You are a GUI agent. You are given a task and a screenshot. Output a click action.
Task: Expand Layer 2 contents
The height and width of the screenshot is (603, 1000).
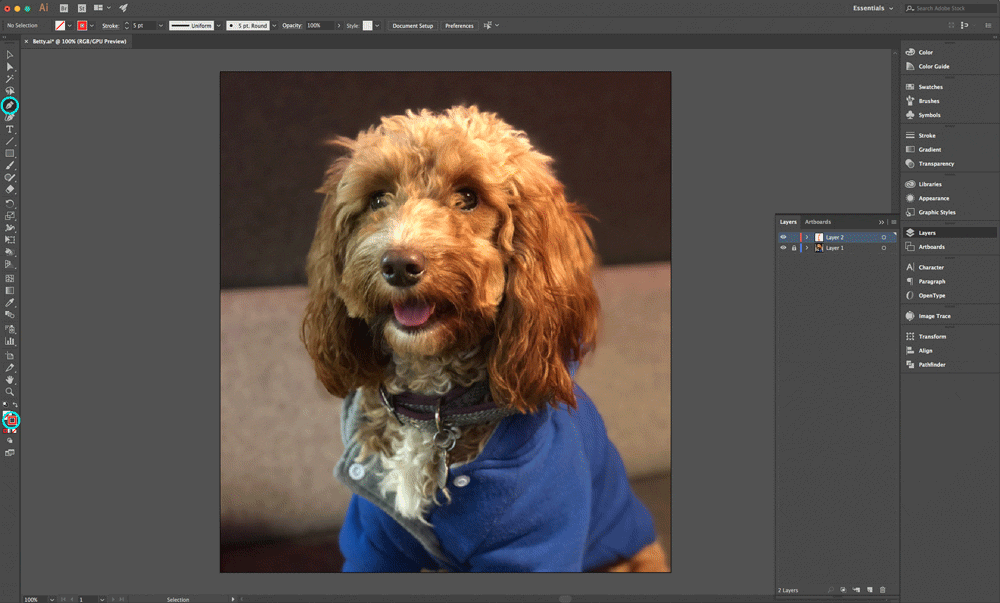[x=807, y=237]
